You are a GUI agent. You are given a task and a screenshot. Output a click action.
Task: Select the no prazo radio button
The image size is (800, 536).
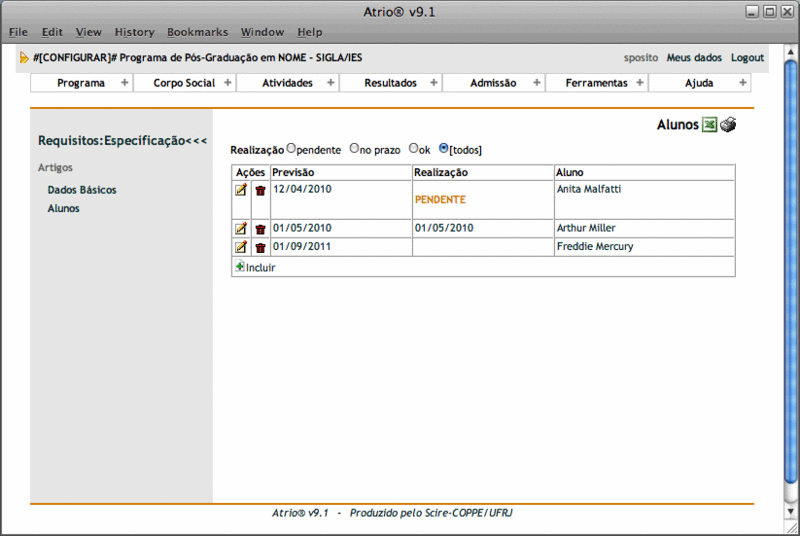tap(354, 148)
